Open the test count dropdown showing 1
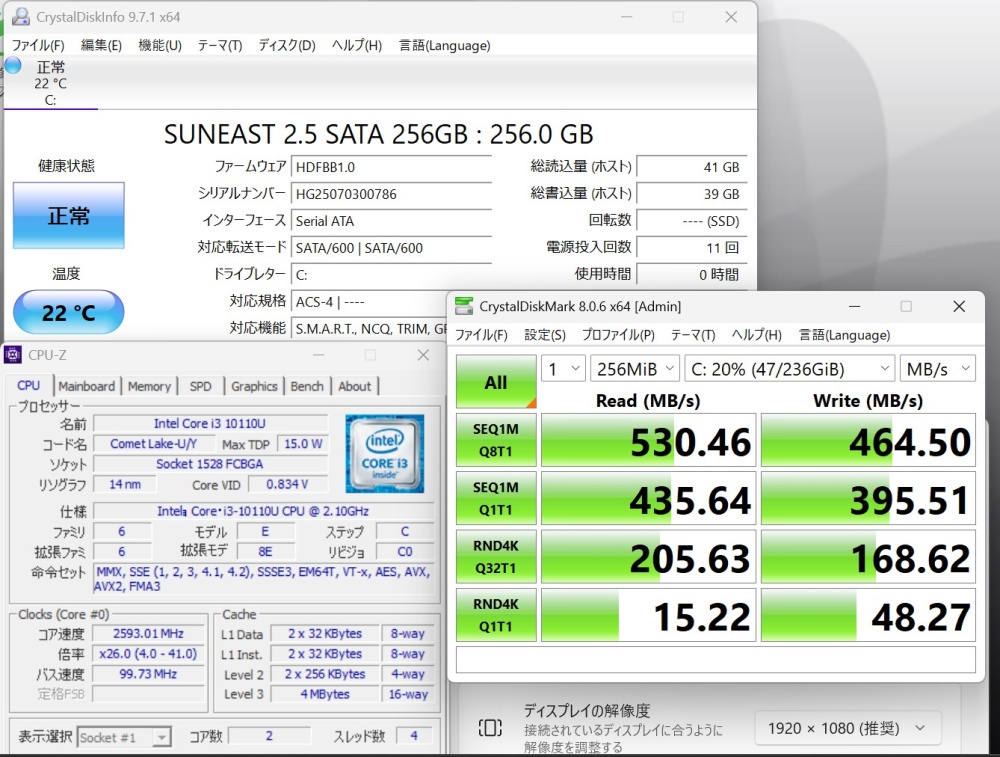This screenshot has height=757, width=1000. pos(563,369)
